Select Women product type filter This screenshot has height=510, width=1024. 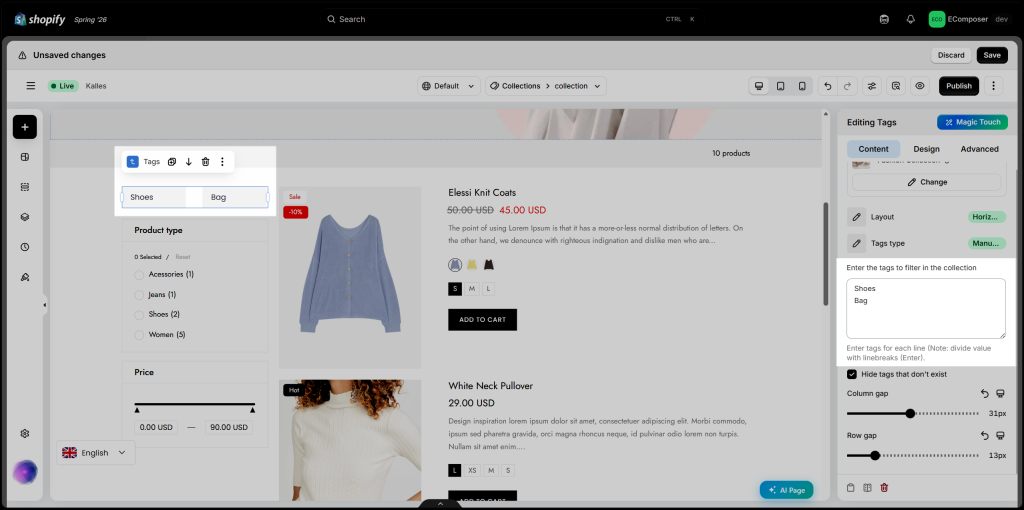[x=138, y=335]
